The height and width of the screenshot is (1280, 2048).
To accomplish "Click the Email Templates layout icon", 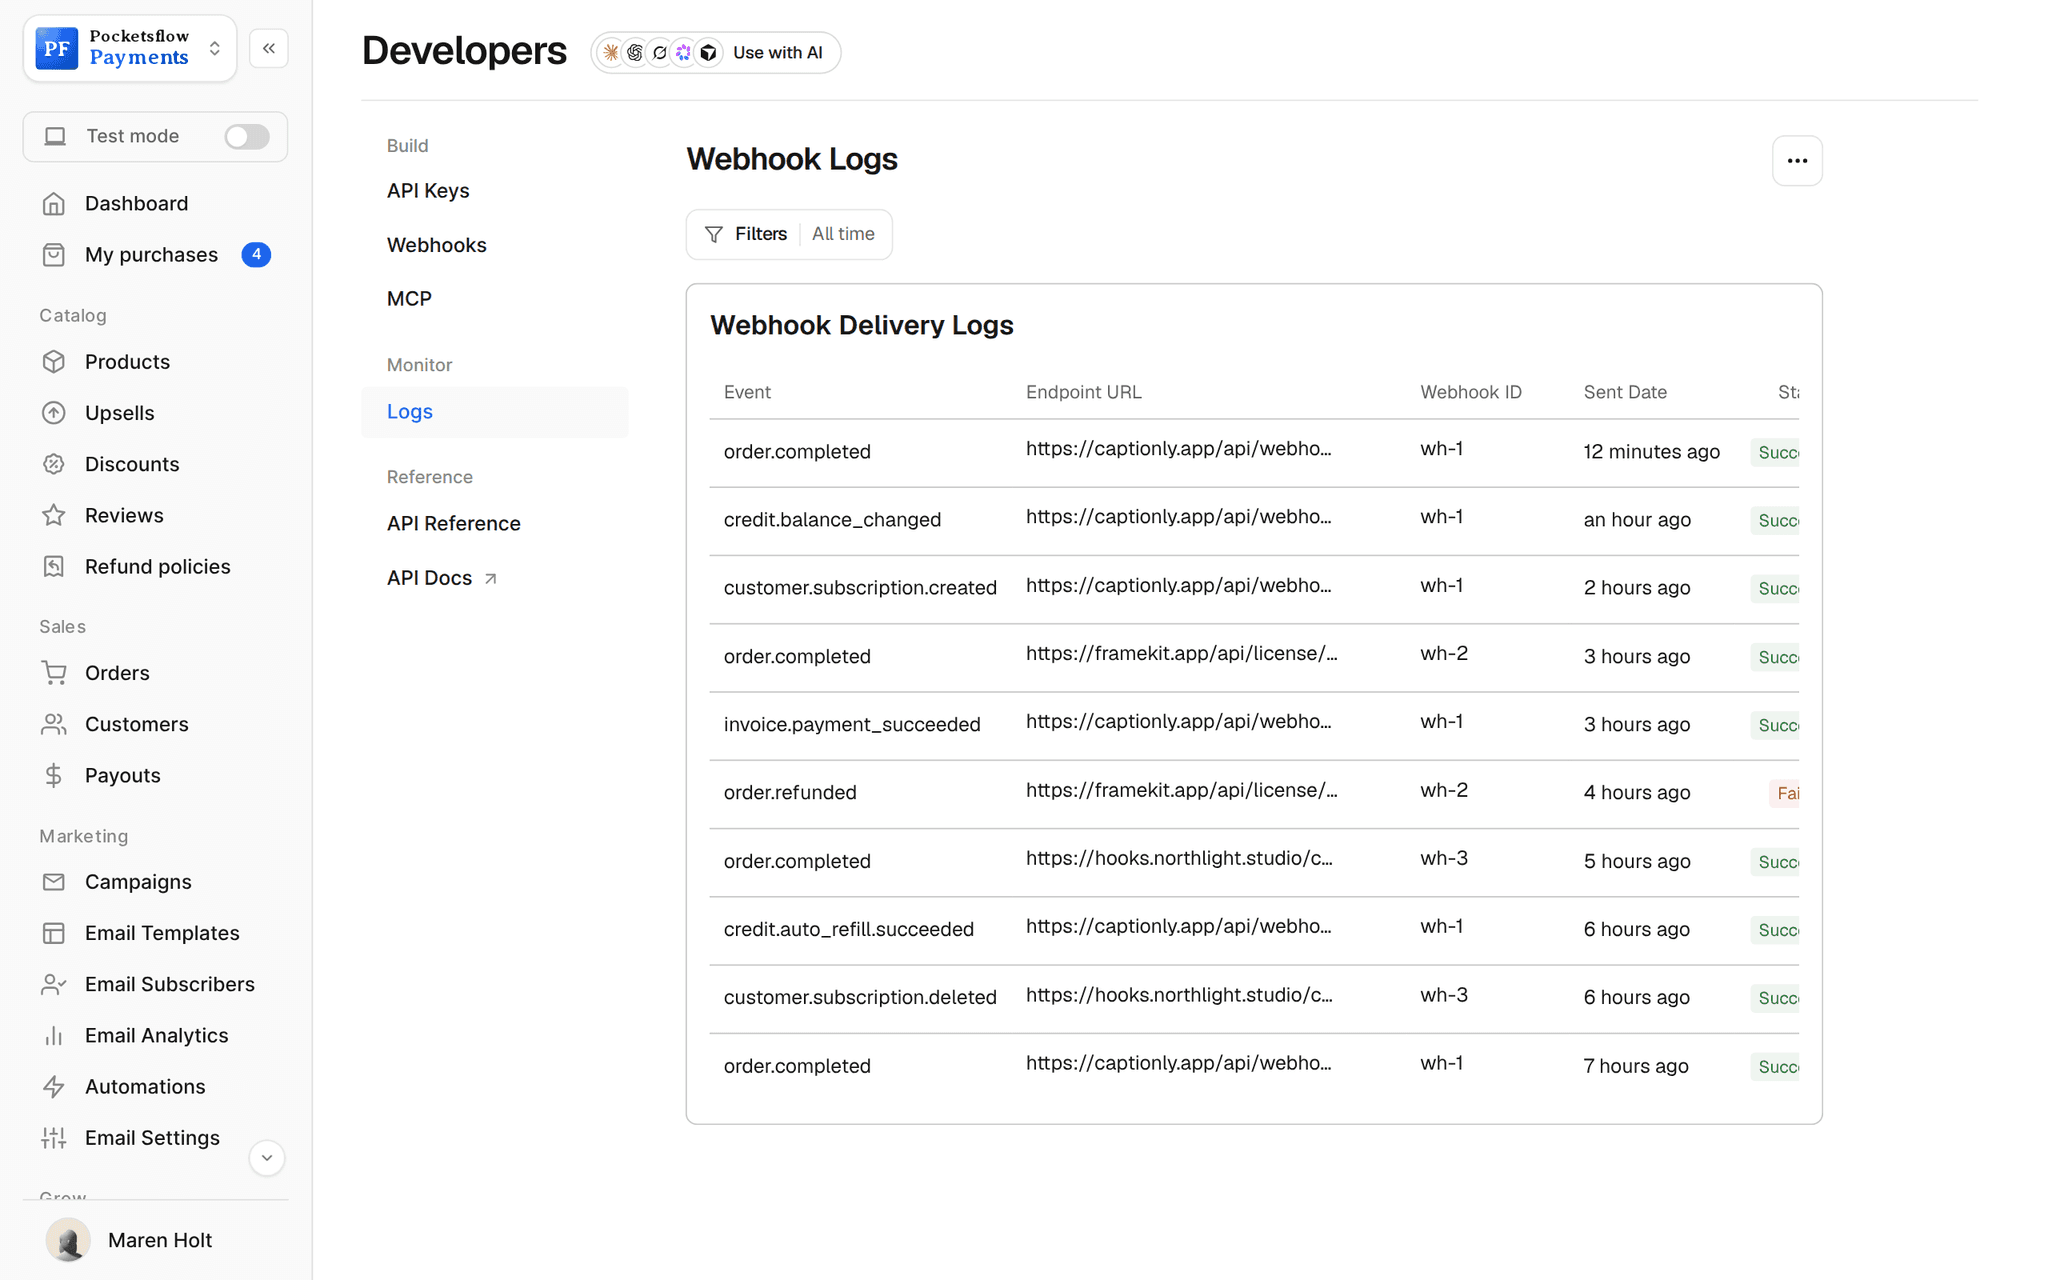I will tap(54, 933).
